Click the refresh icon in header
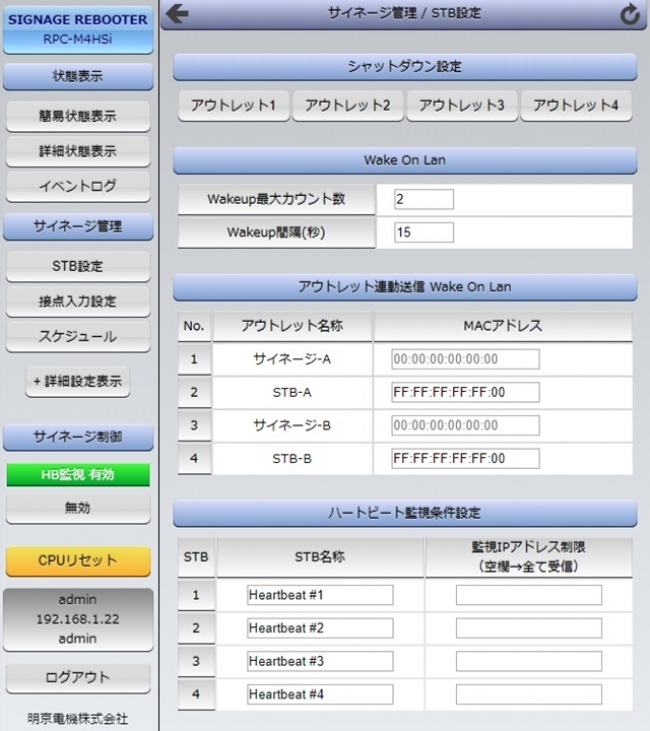 [629, 14]
